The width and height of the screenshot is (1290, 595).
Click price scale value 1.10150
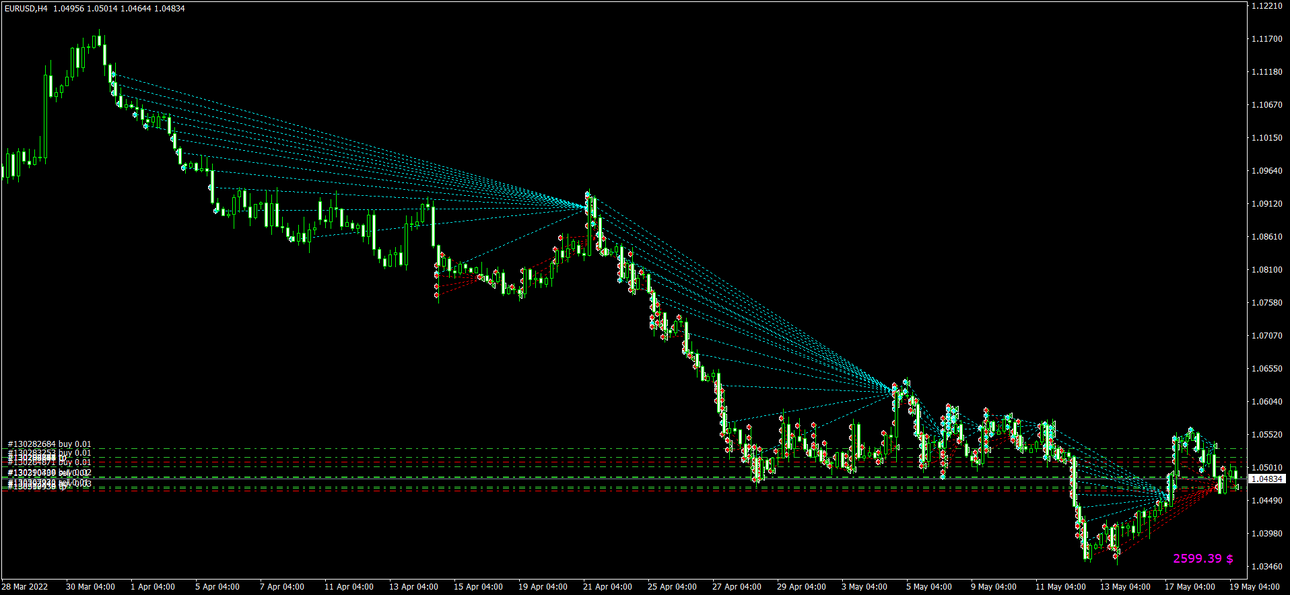tap(1266, 138)
